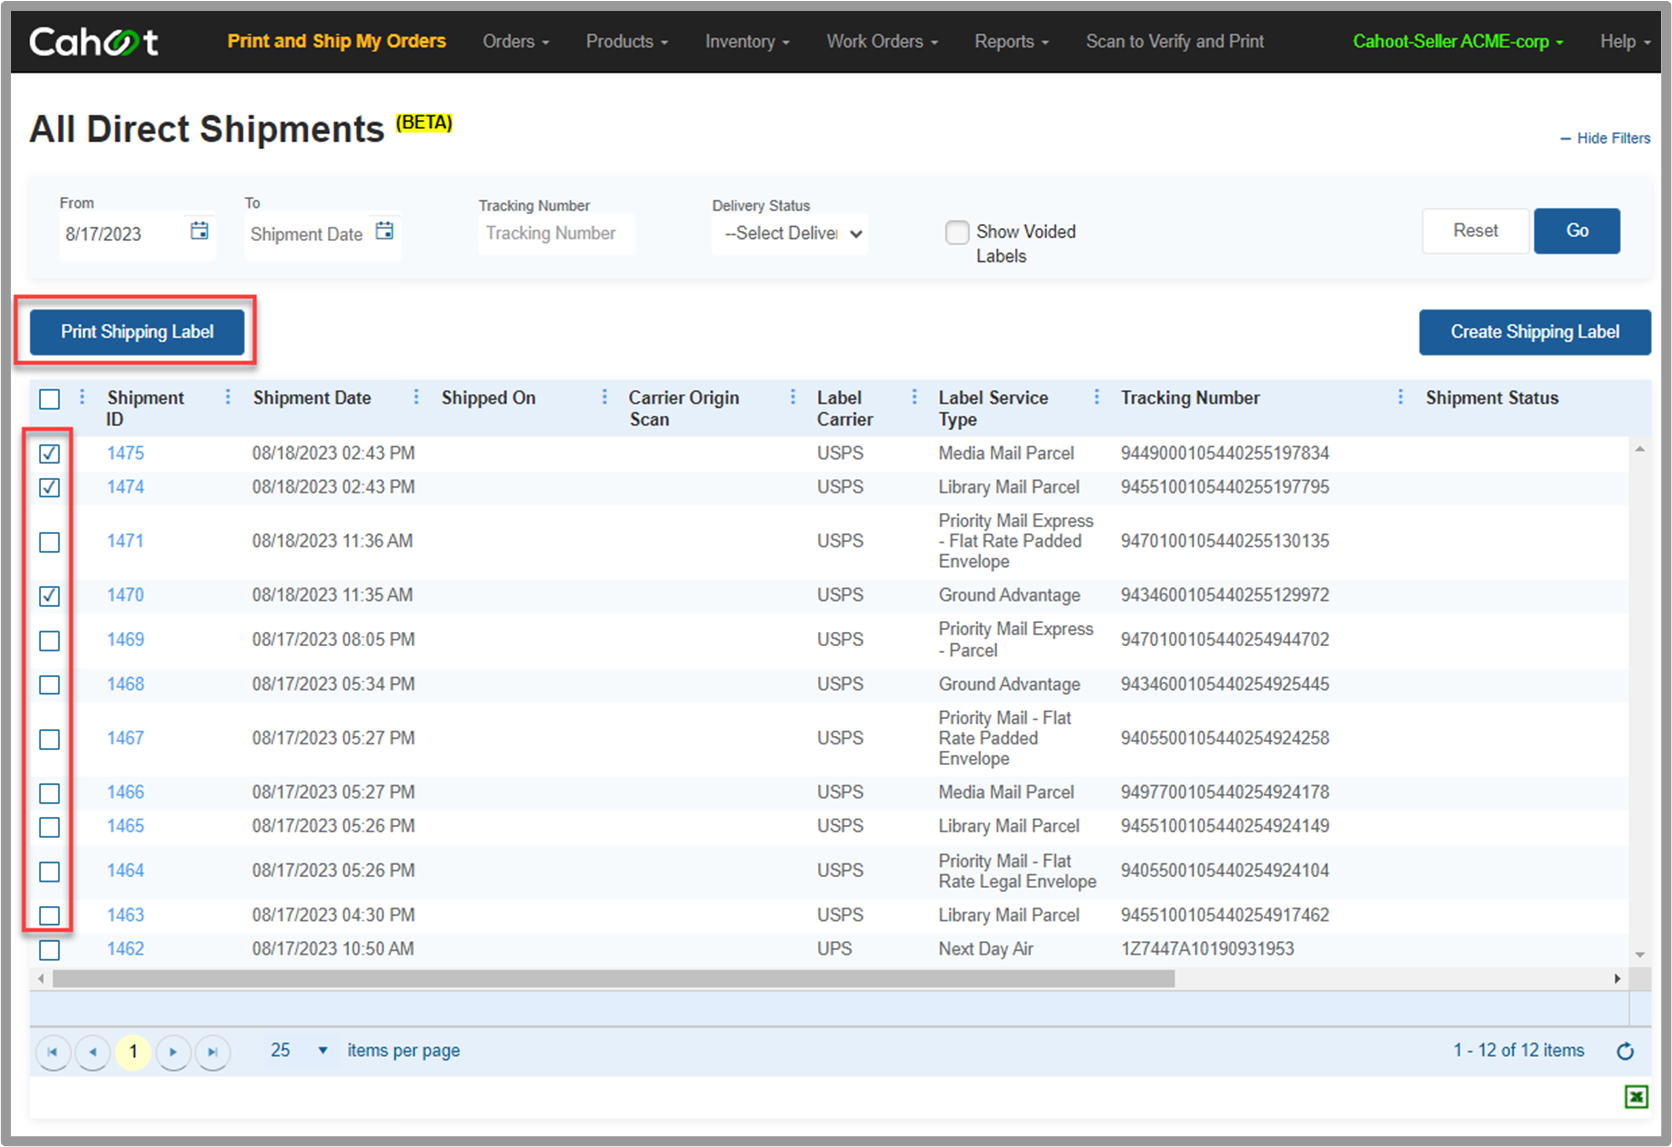This screenshot has width=1672, height=1147.
Task: Open checkbox column options menu
Action: pos(82,397)
